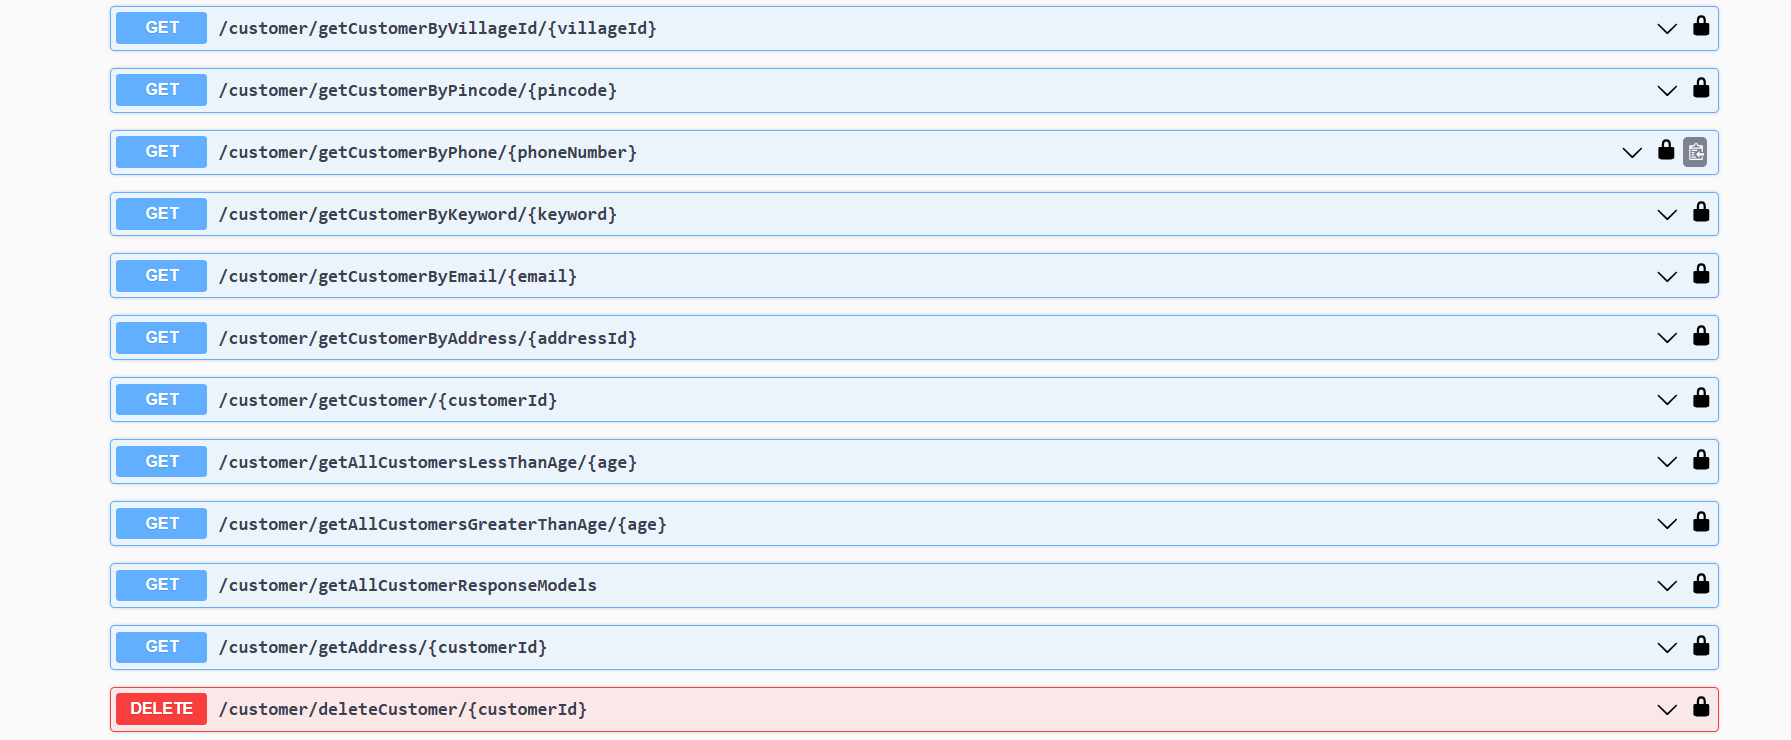Click the red DELETE badge of deleteCustomer
1791x740 pixels.
pyautogui.click(x=161, y=709)
